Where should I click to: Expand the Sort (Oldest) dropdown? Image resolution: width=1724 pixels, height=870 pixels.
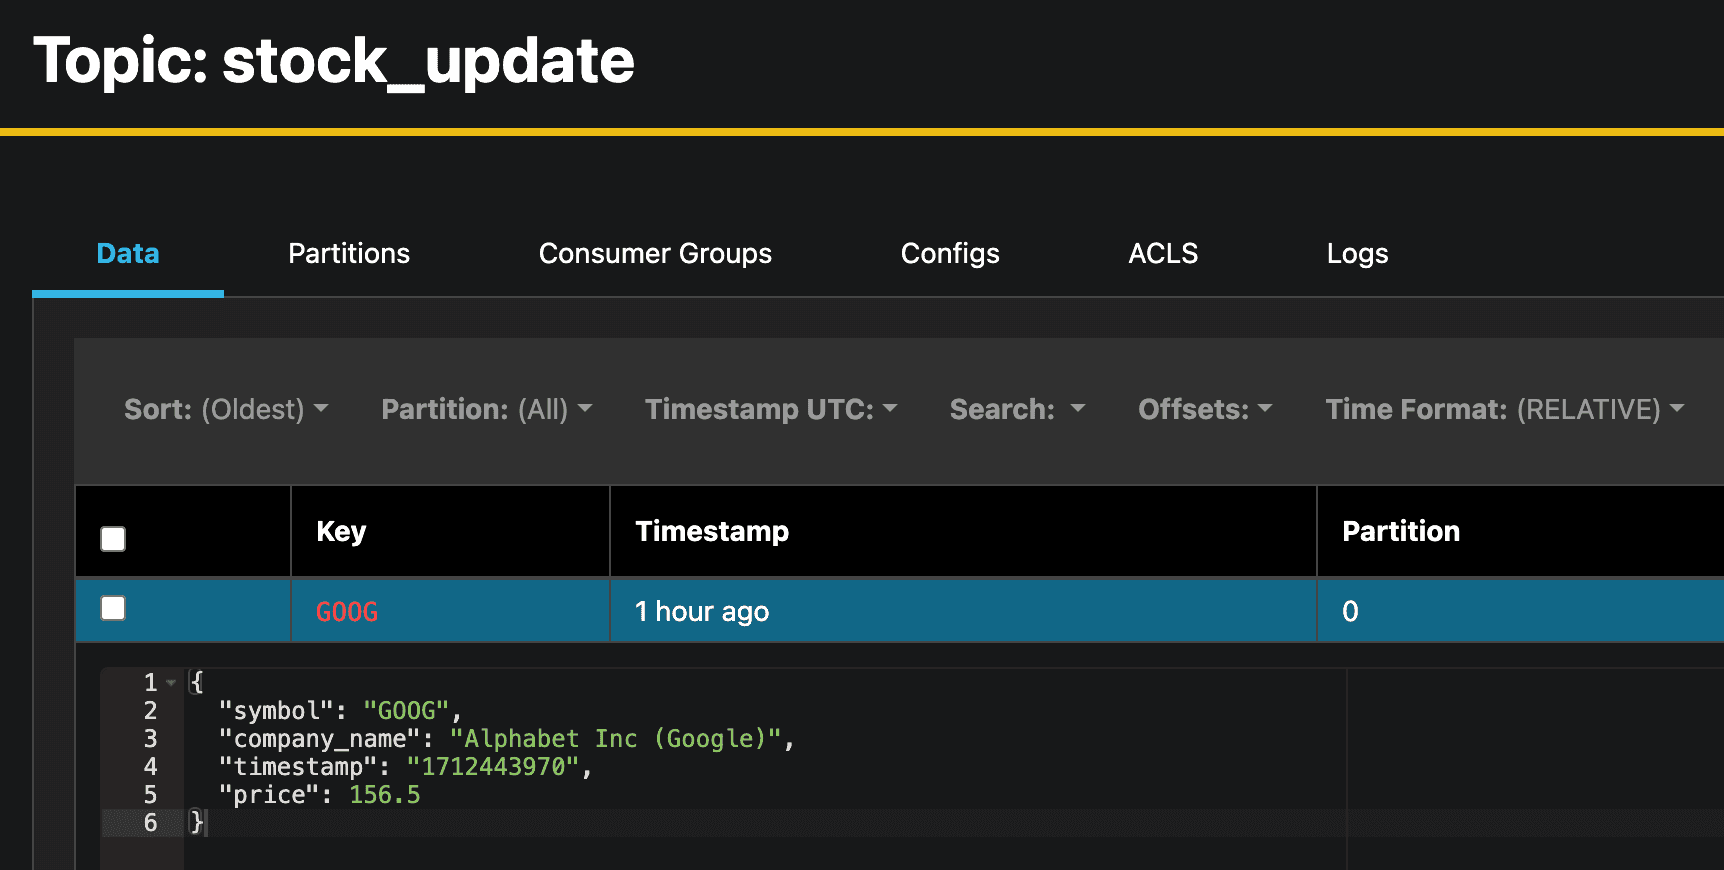coord(226,409)
